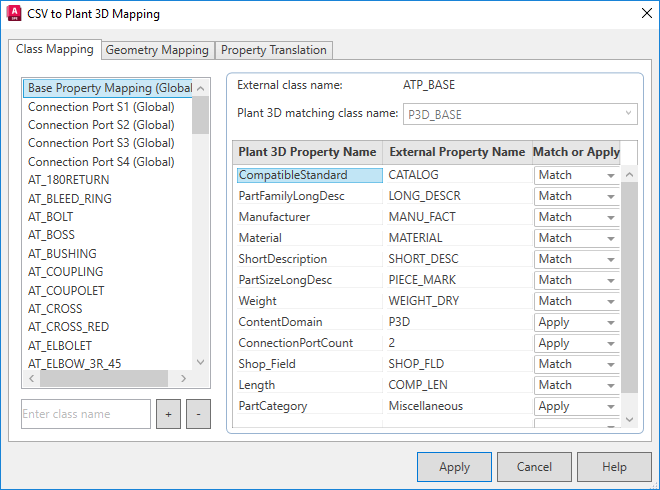Viewport: 660px width, 490px height.
Task: Select AT_BLEED_RING class
Action: coord(70,198)
